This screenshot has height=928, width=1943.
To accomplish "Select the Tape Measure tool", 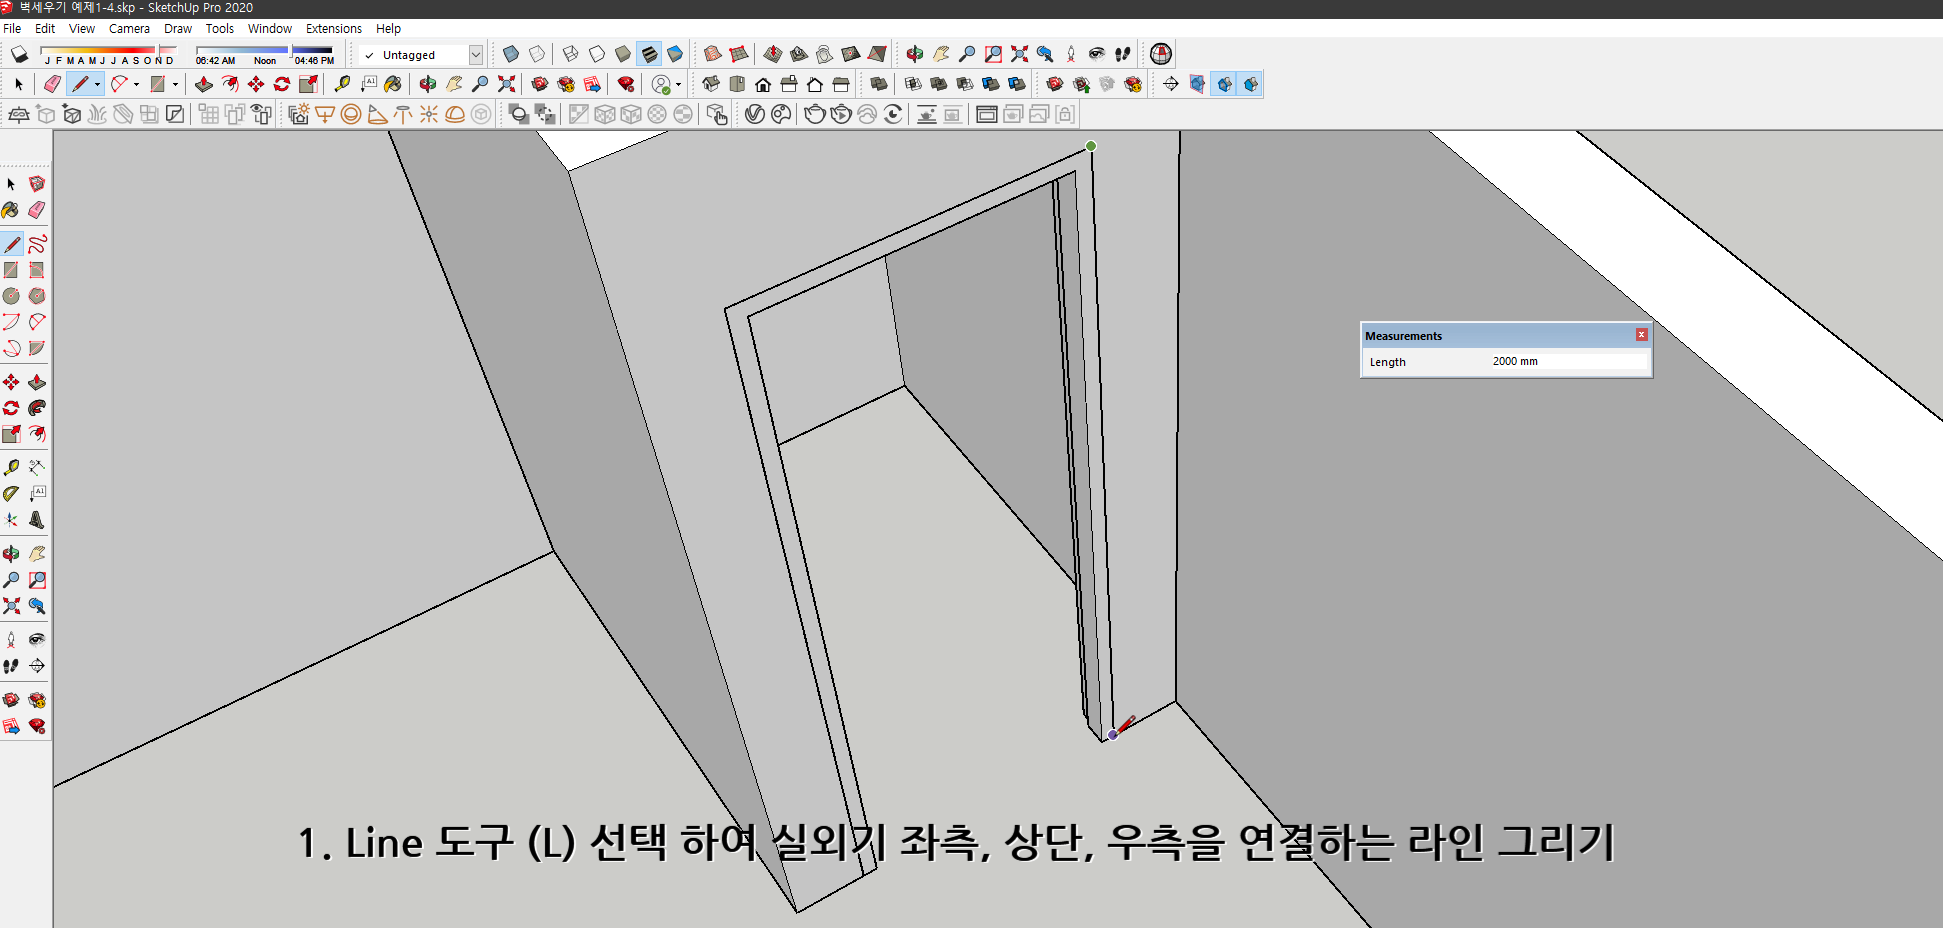I will (342, 84).
